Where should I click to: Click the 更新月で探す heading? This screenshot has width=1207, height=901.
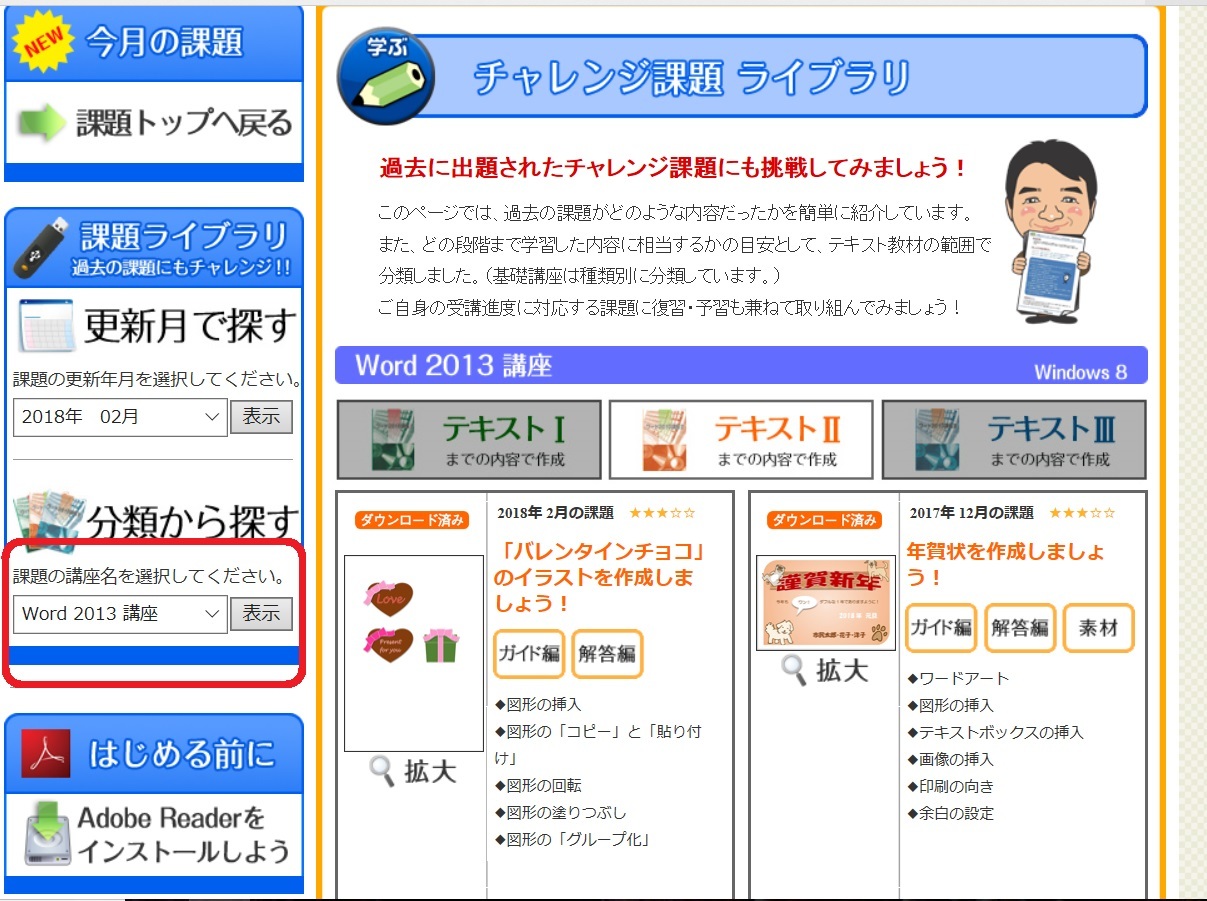pyautogui.click(x=191, y=326)
